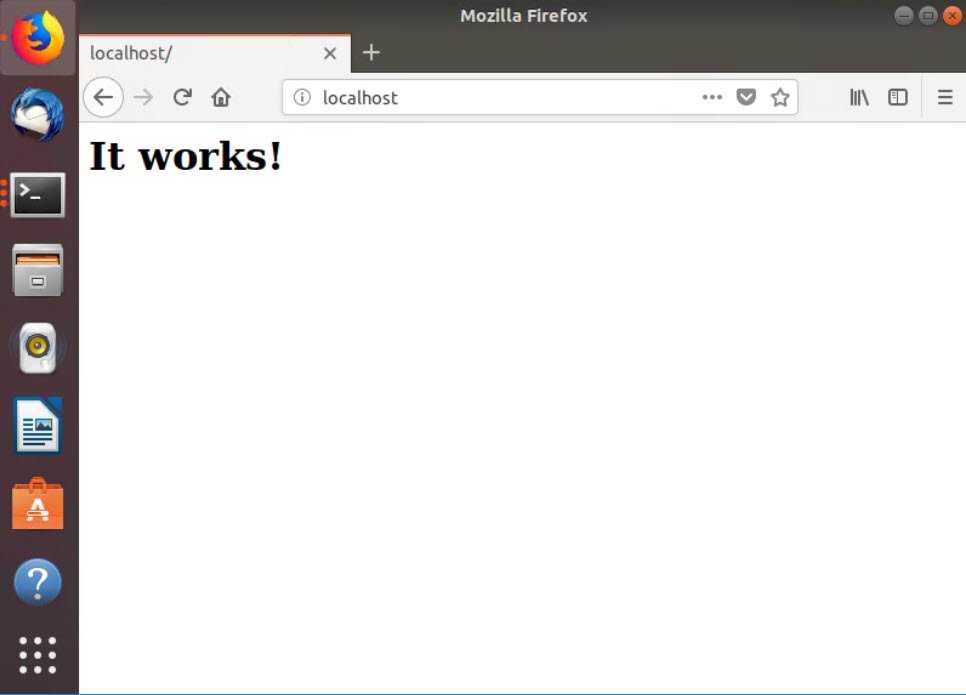This screenshot has height=695, width=966.
Task: Open Ubuntu Software from the dock
Action: pyautogui.click(x=38, y=503)
